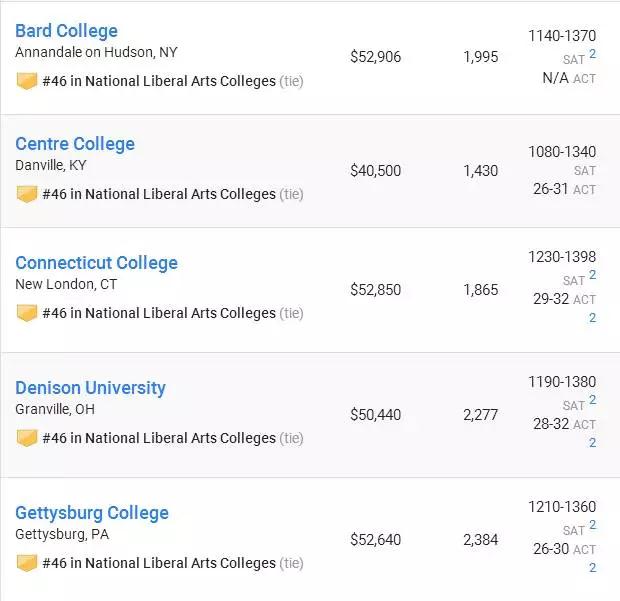620x601 pixels.
Task: Open the Denison University profile link
Action: point(90,388)
